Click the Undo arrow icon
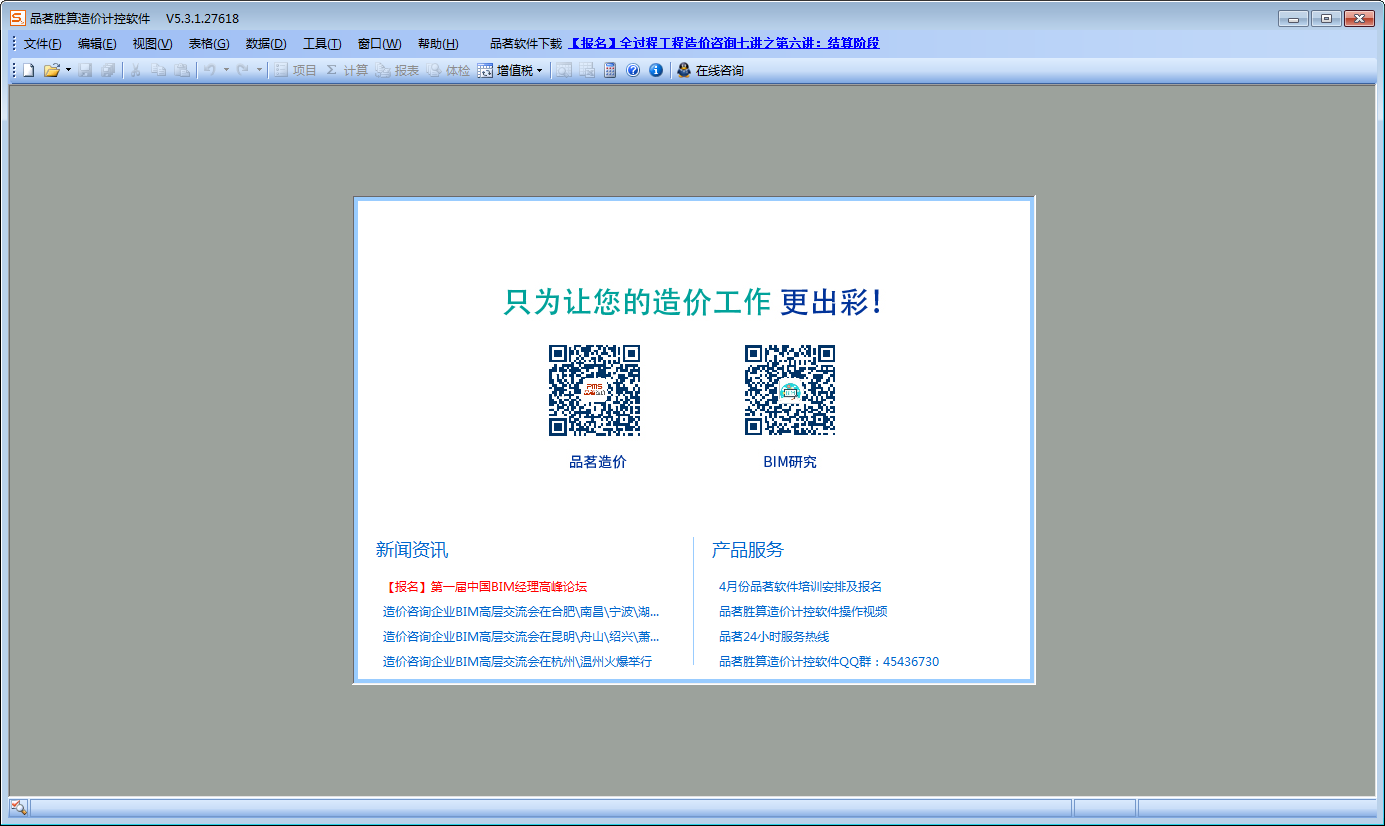This screenshot has width=1385, height=826. click(210, 70)
